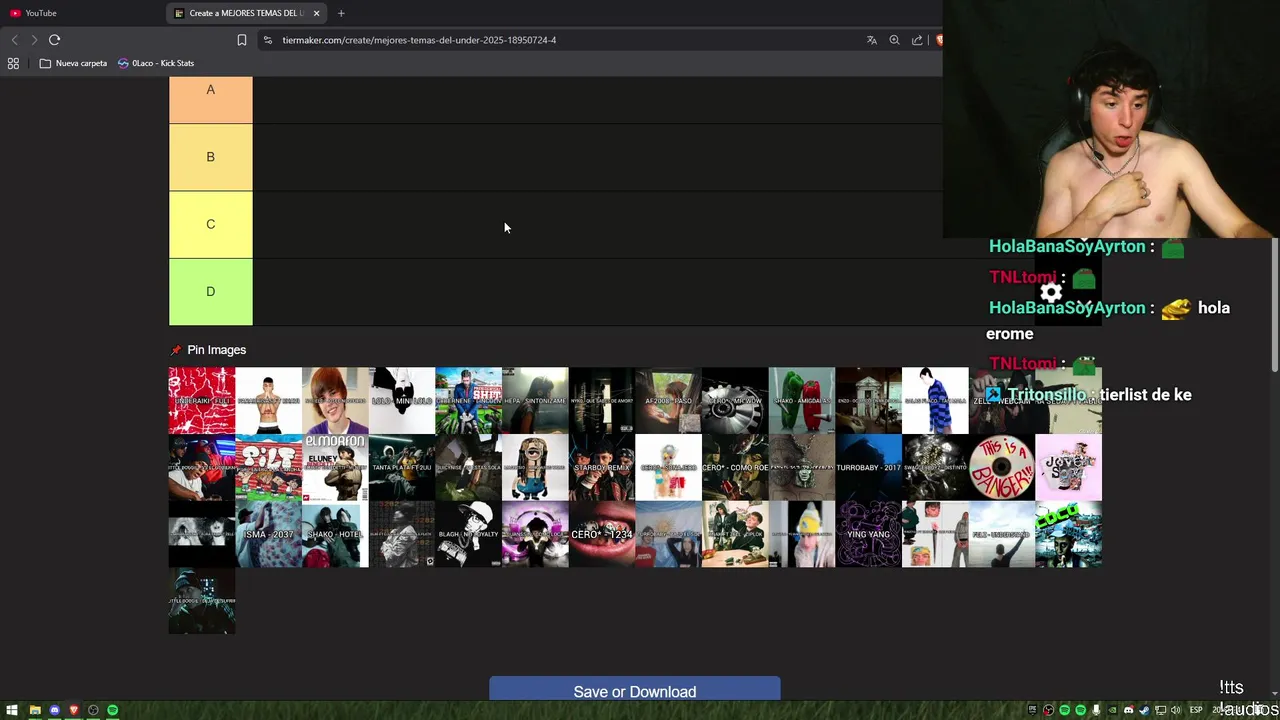Select the cartoon PILF cover thumbnail
The width and height of the screenshot is (1280, 720).
pyautogui.click(x=268, y=467)
